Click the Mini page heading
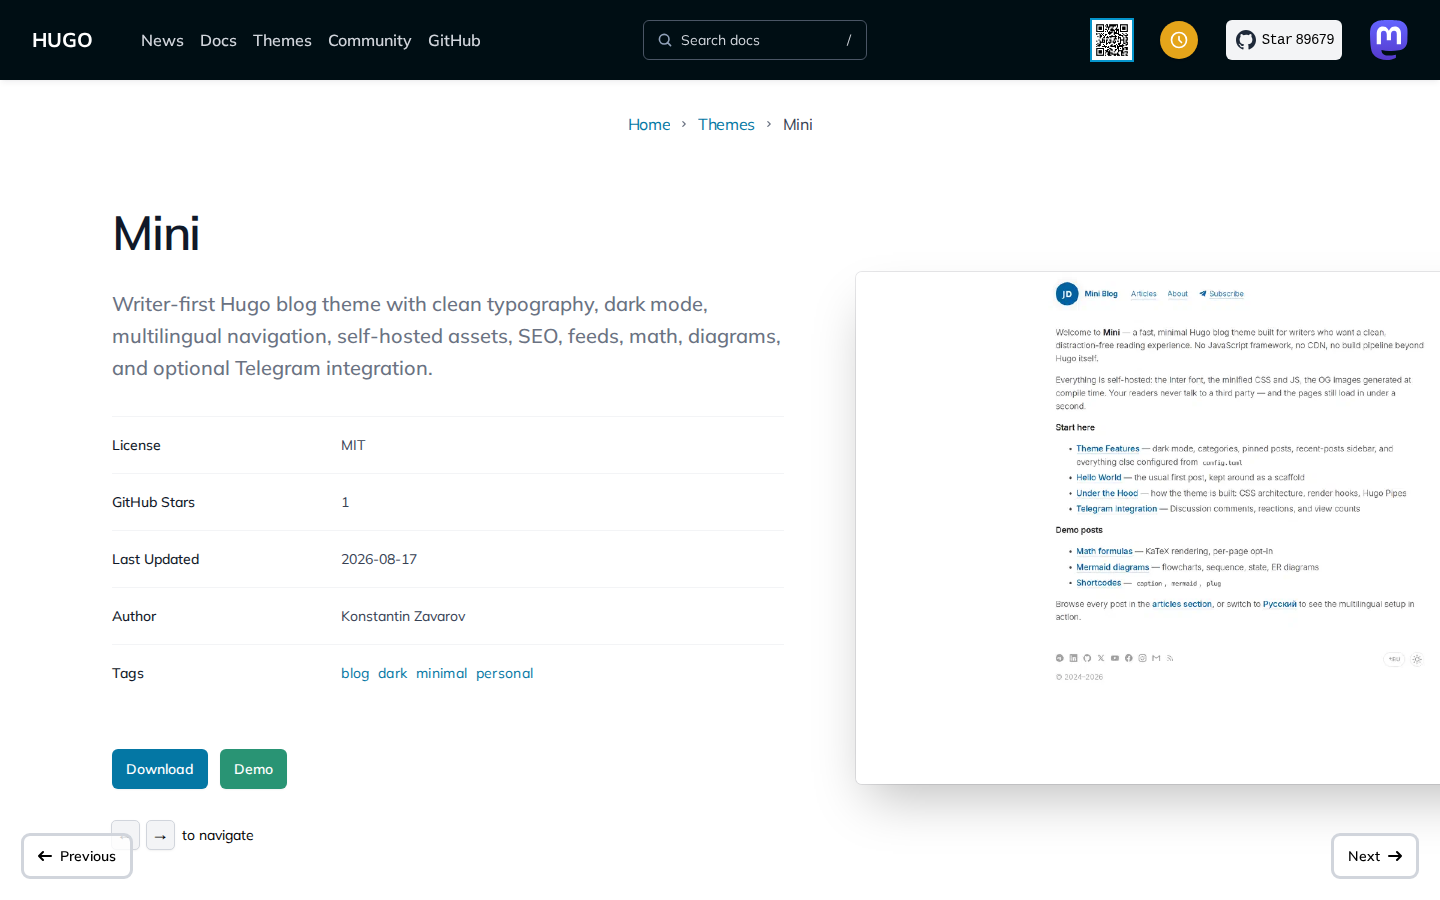Viewport: 1440px width, 900px height. coord(156,234)
